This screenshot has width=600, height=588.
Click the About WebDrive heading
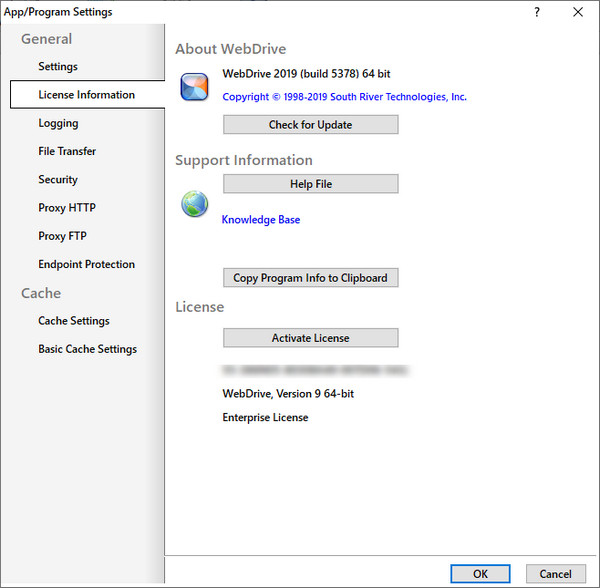pos(230,49)
